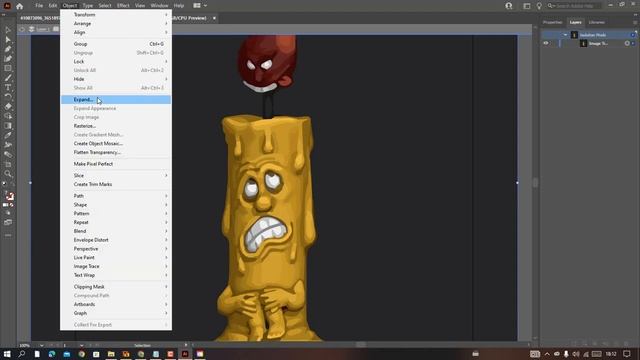Open Edit Toolbar three-dots button
Viewport: 640px width, 360px height.
[x=8, y=236]
